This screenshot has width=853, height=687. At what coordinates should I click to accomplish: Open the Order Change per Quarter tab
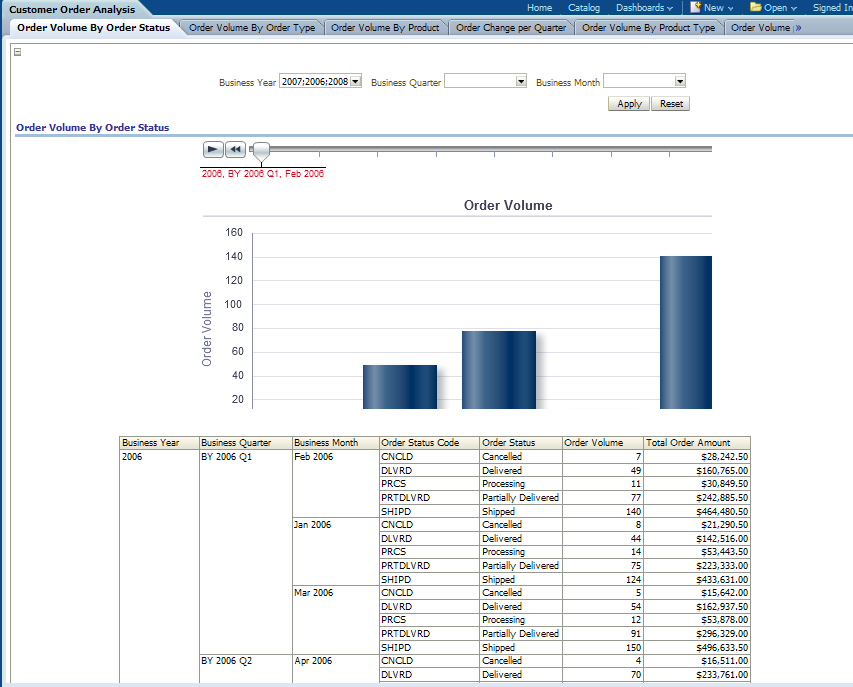tap(511, 28)
